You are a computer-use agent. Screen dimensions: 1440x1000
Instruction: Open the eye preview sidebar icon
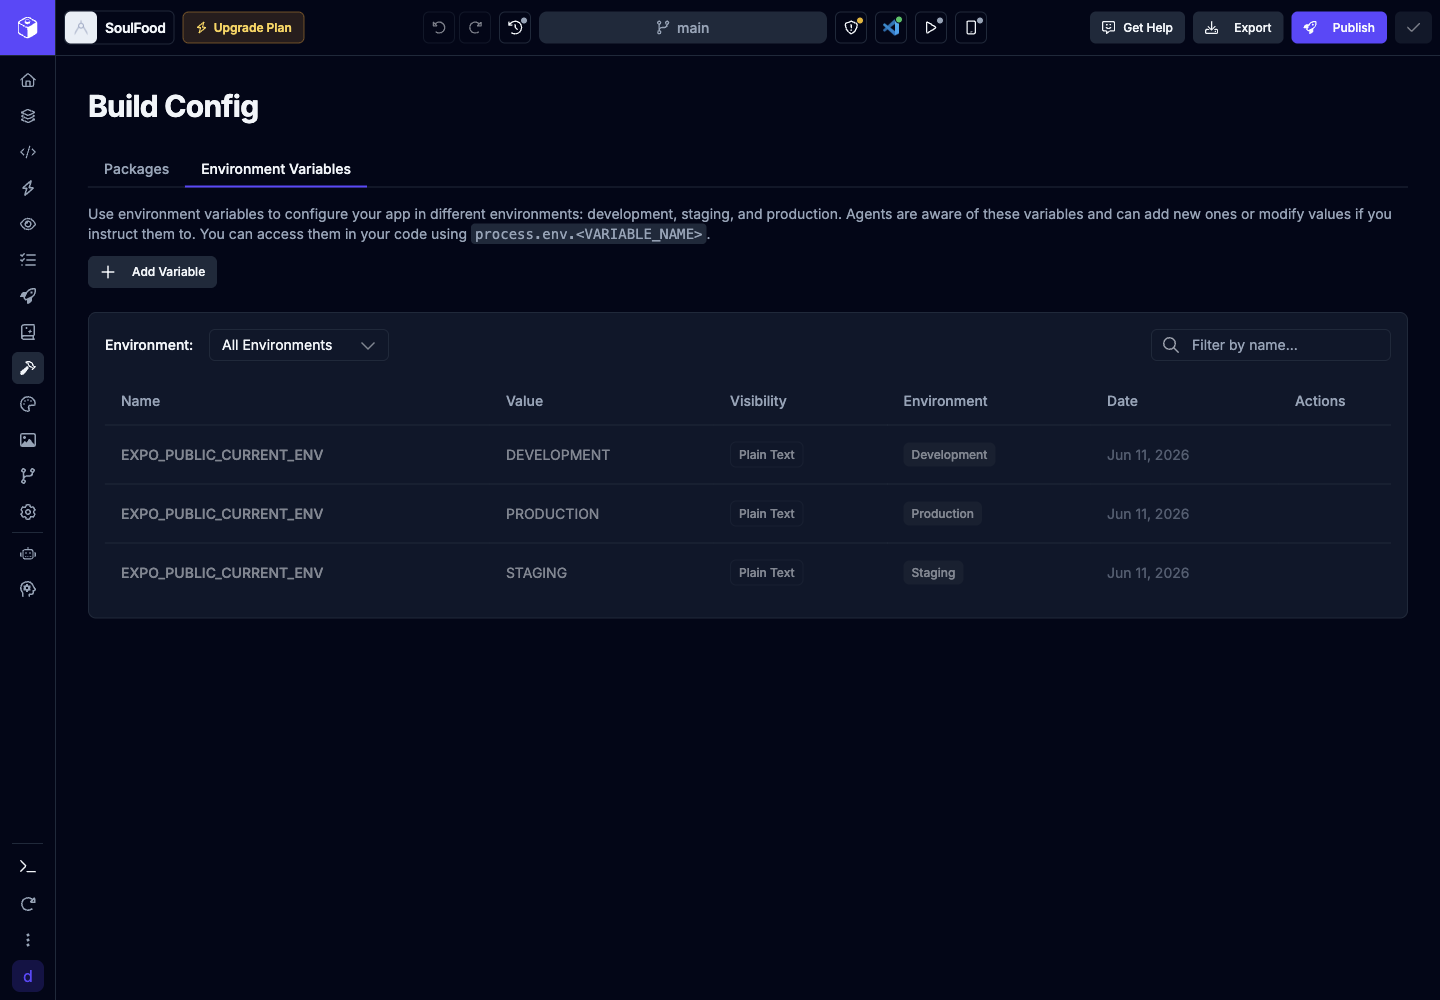coord(28,224)
